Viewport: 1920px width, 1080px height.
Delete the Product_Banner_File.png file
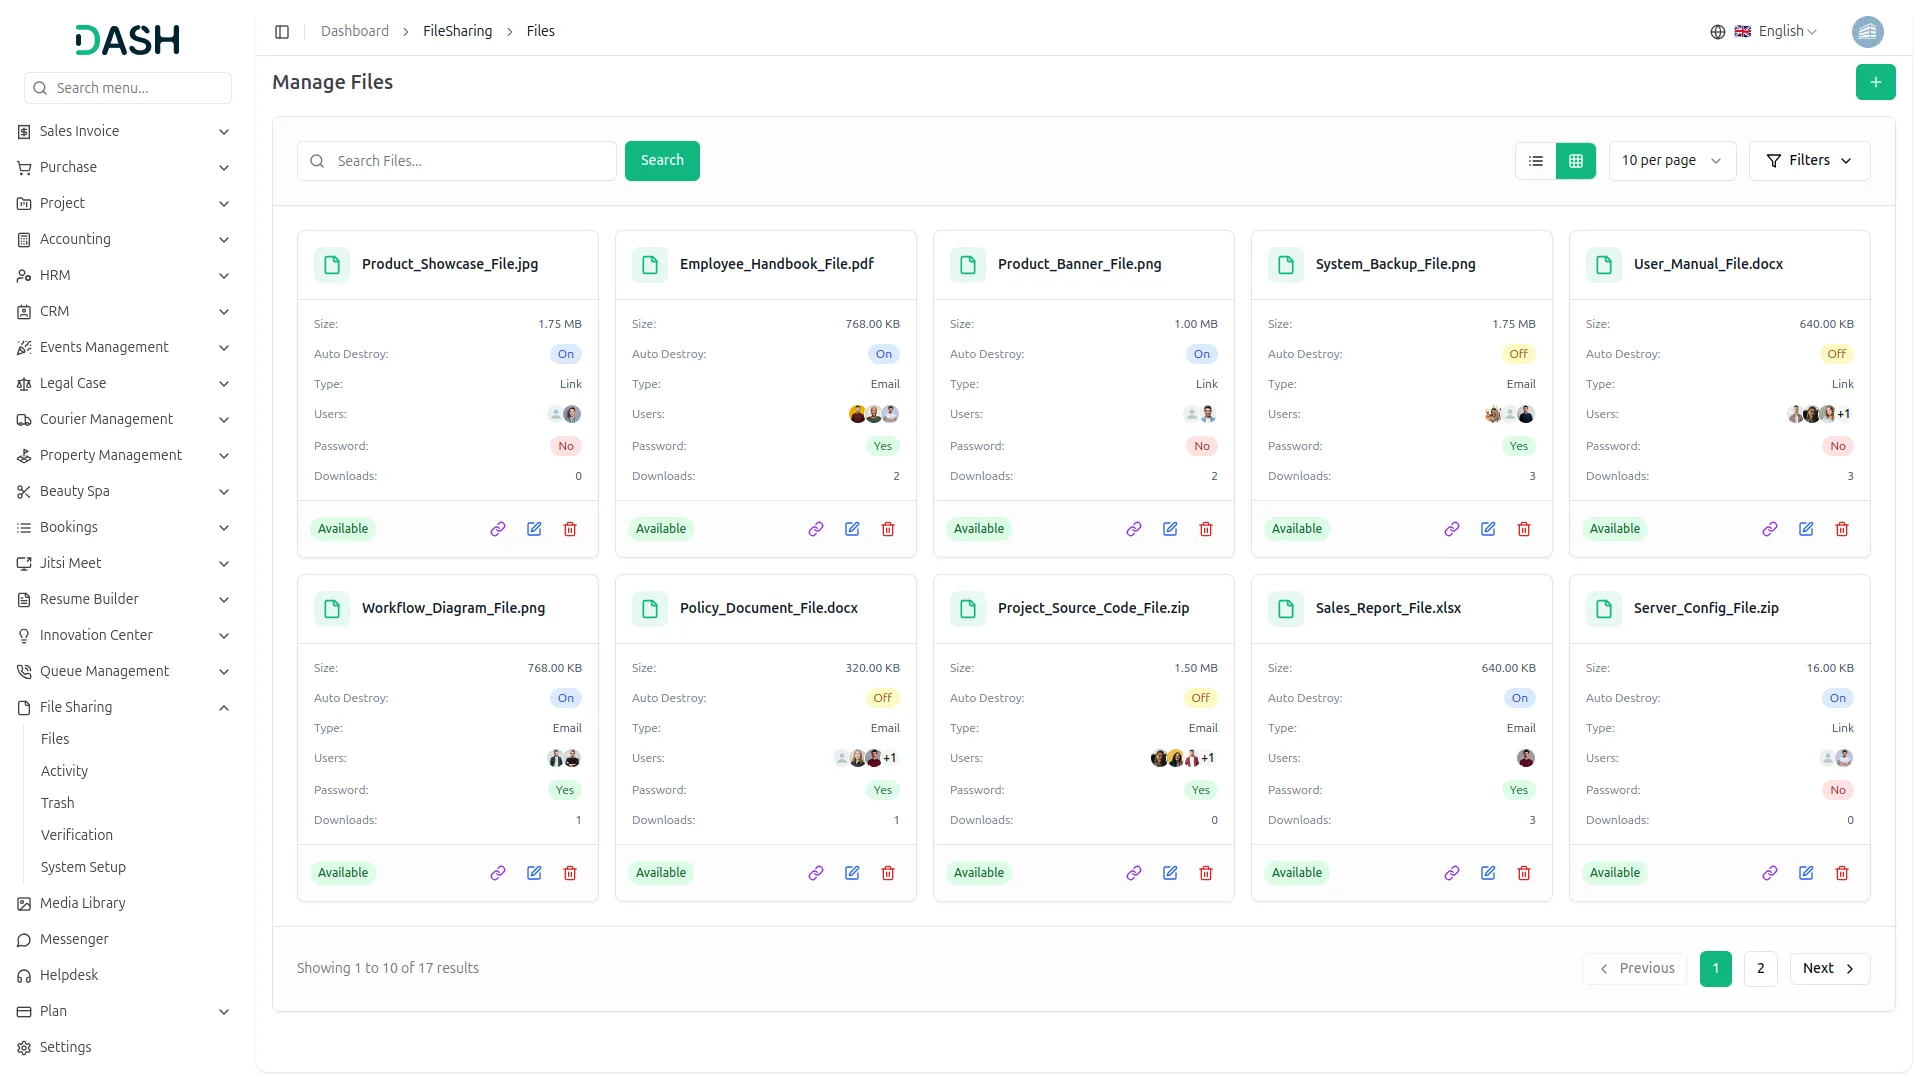[1205, 529]
